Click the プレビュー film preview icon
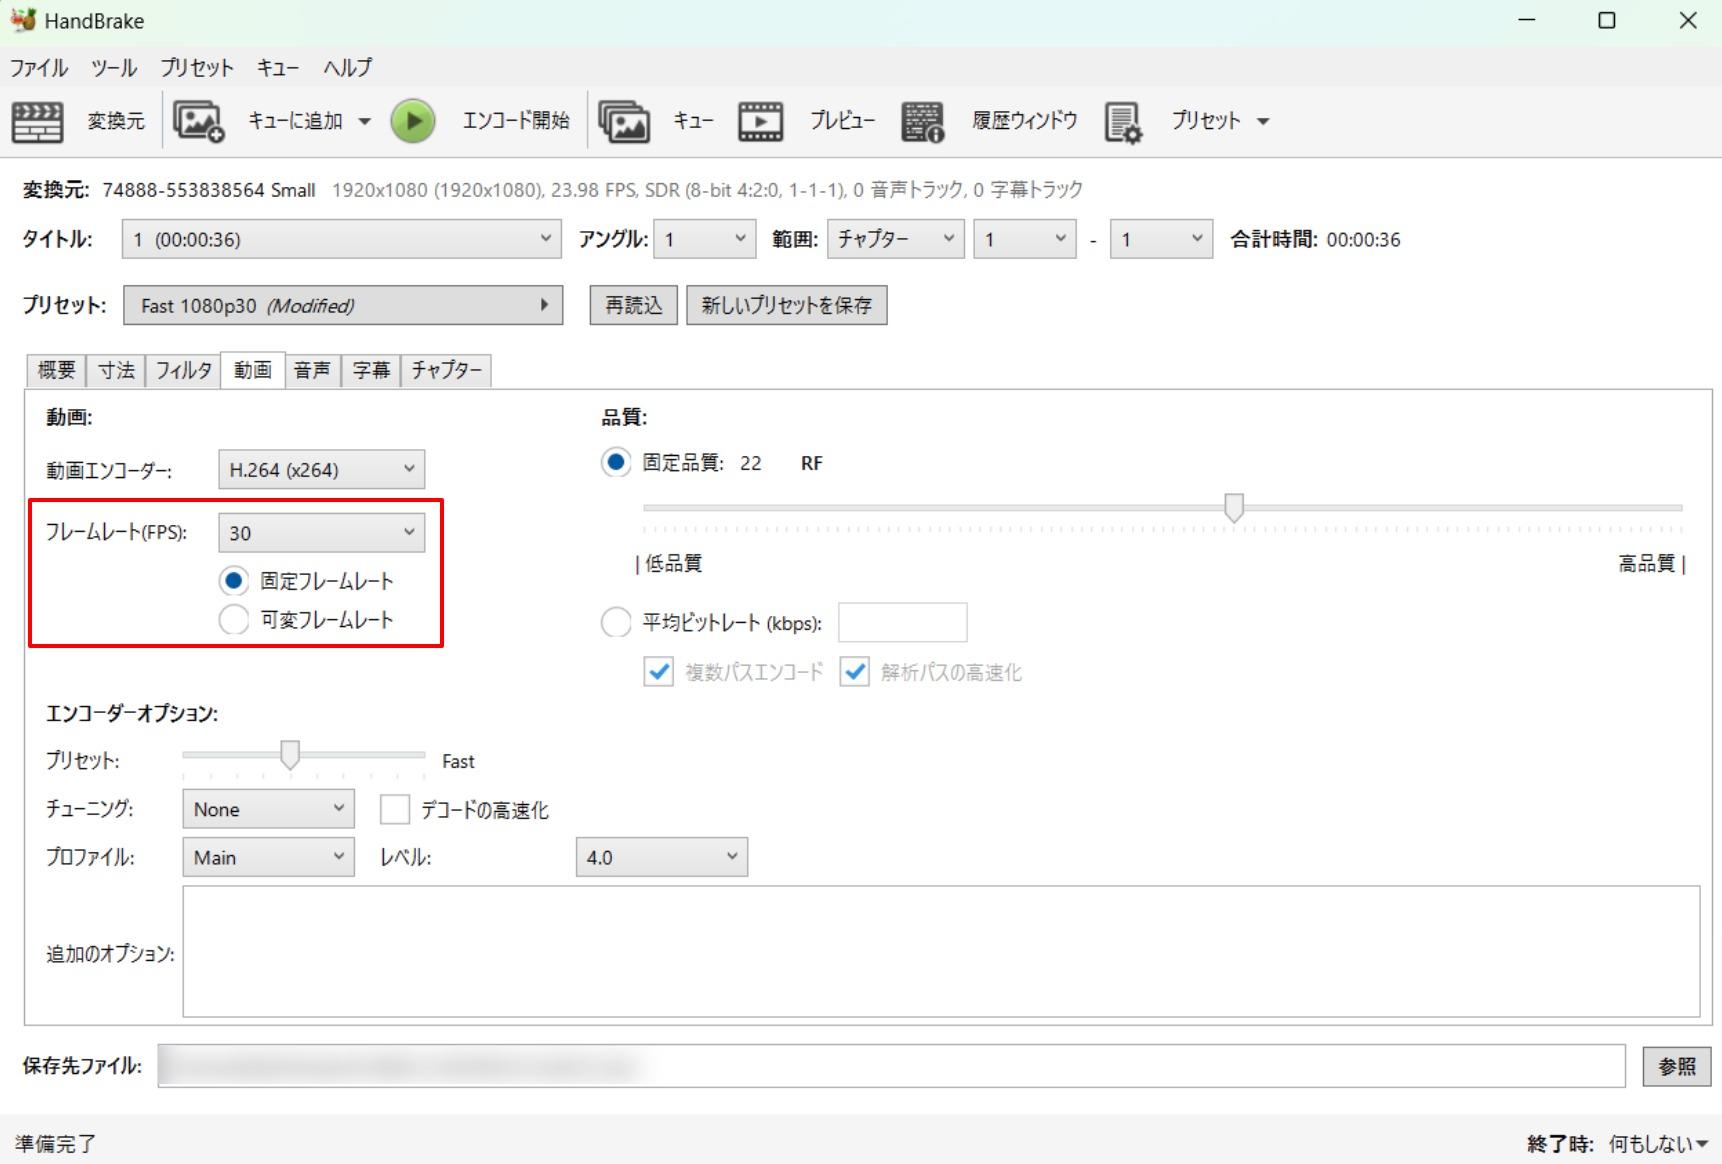1722x1164 pixels. coord(761,121)
